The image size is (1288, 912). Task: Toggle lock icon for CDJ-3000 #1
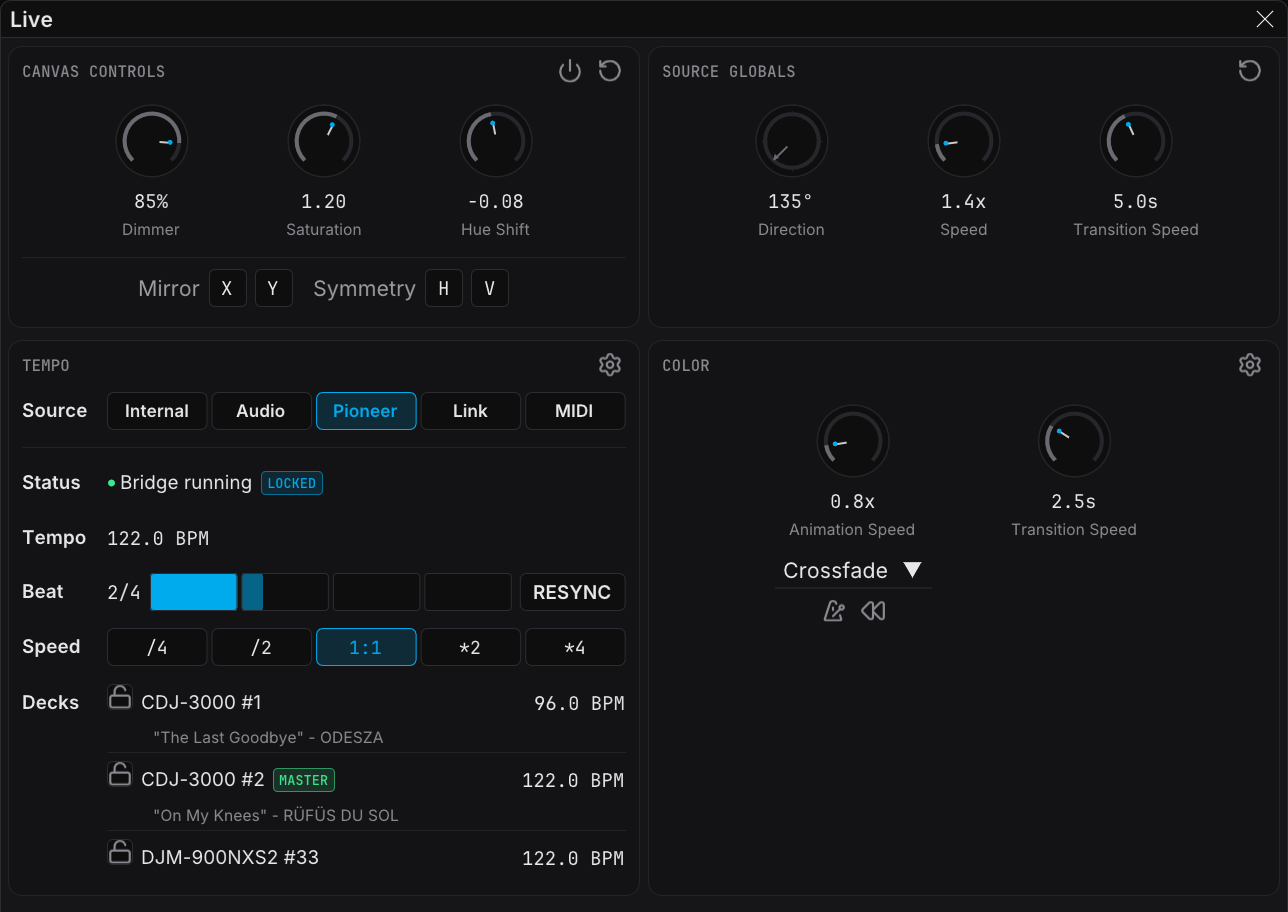pos(120,697)
